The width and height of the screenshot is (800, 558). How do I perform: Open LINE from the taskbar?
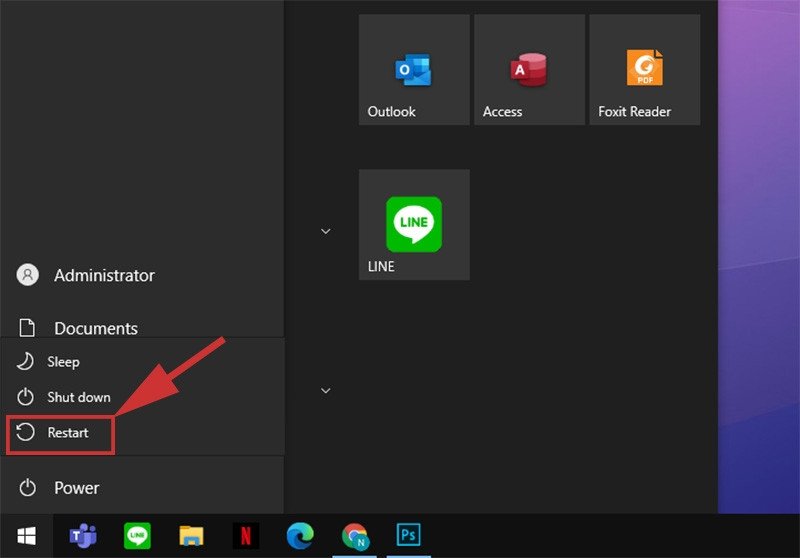pyautogui.click(x=137, y=536)
